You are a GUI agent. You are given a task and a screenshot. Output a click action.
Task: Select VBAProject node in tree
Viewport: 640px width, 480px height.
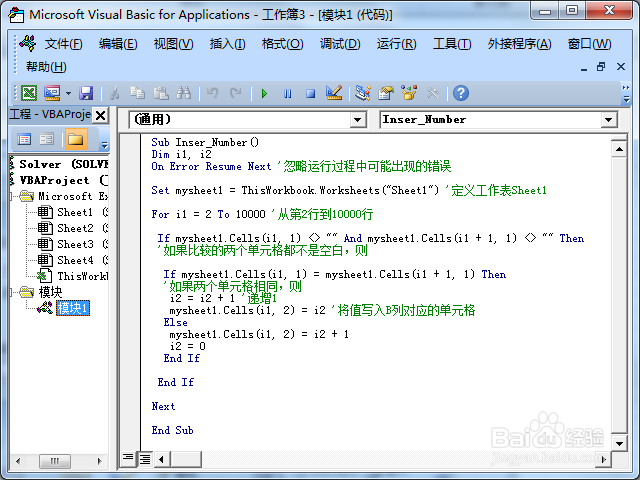(64, 180)
